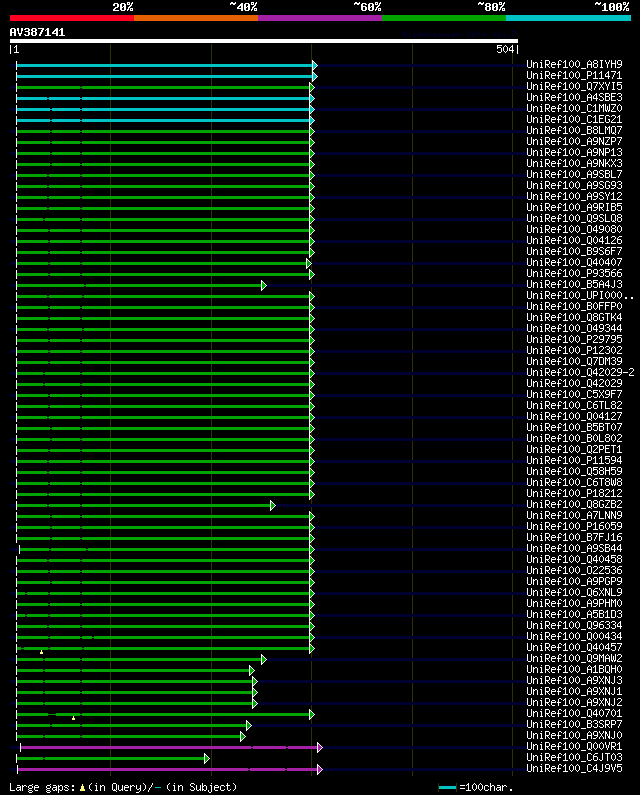Open the truncated UniRef100_UPI000.. hit
This screenshot has height=795, width=640.
pos(580,296)
